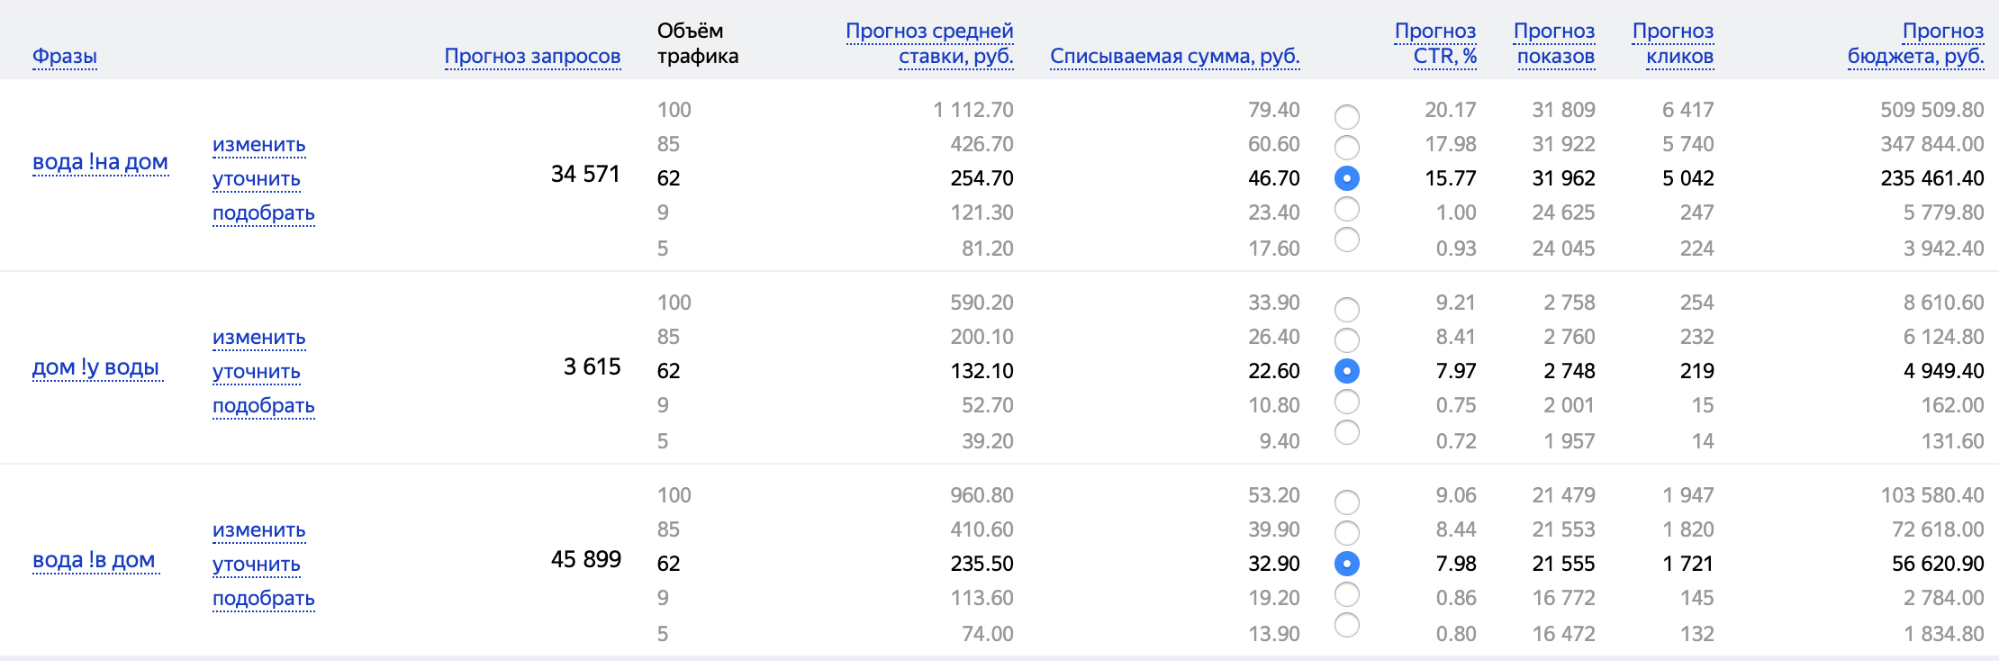This screenshot has width=1999, height=665.
Task: Sort by Фразы column header
Action: pyautogui.click(x=65, y=56)
